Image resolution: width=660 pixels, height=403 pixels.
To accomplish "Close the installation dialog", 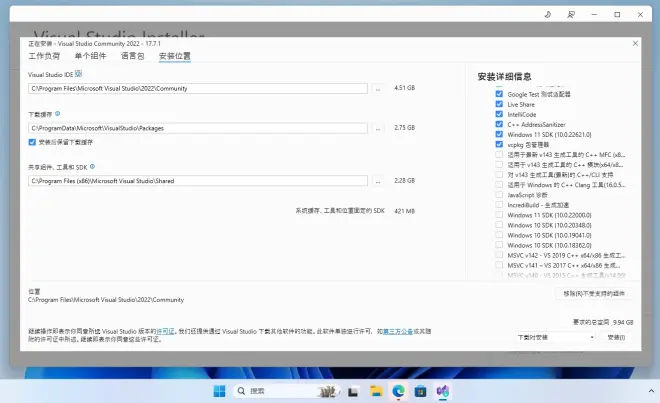I will (635, 43).
